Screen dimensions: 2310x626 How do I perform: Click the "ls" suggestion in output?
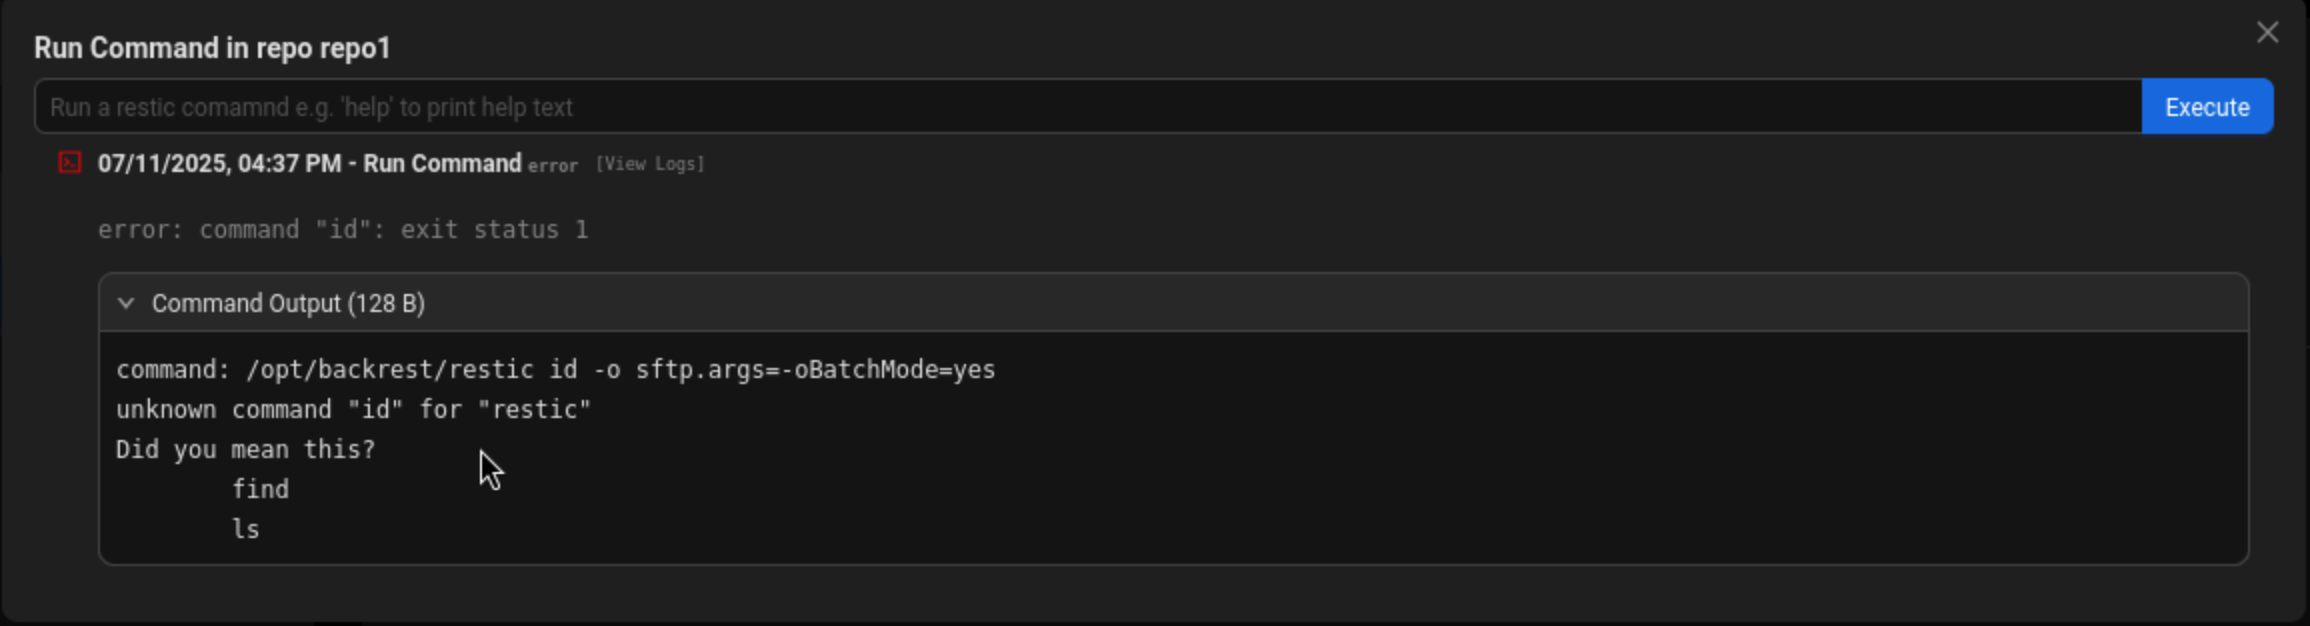point(245,529)
